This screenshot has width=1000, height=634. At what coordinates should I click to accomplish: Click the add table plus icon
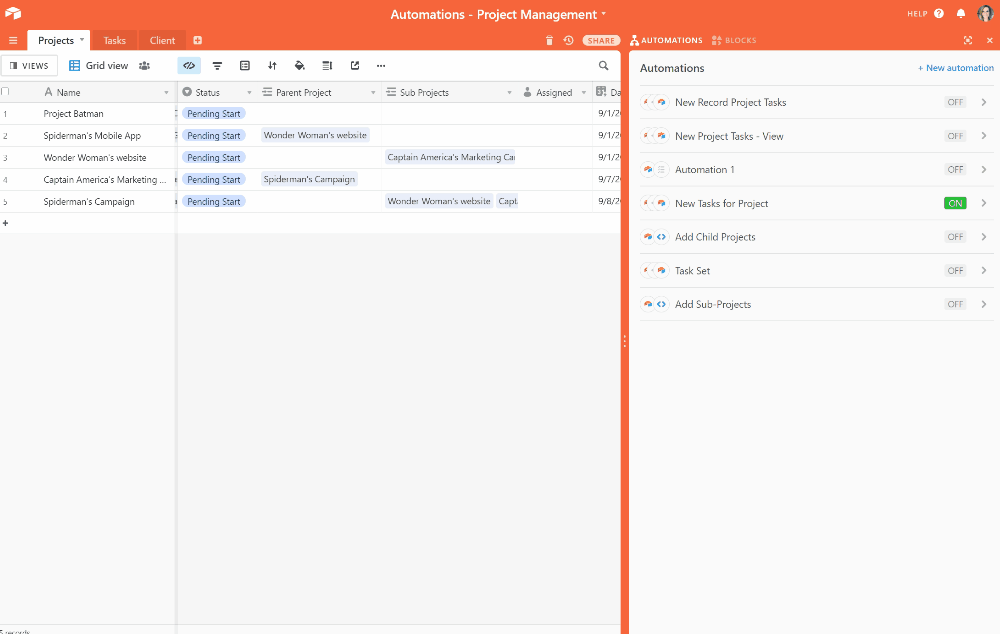[x=197, y=41]
